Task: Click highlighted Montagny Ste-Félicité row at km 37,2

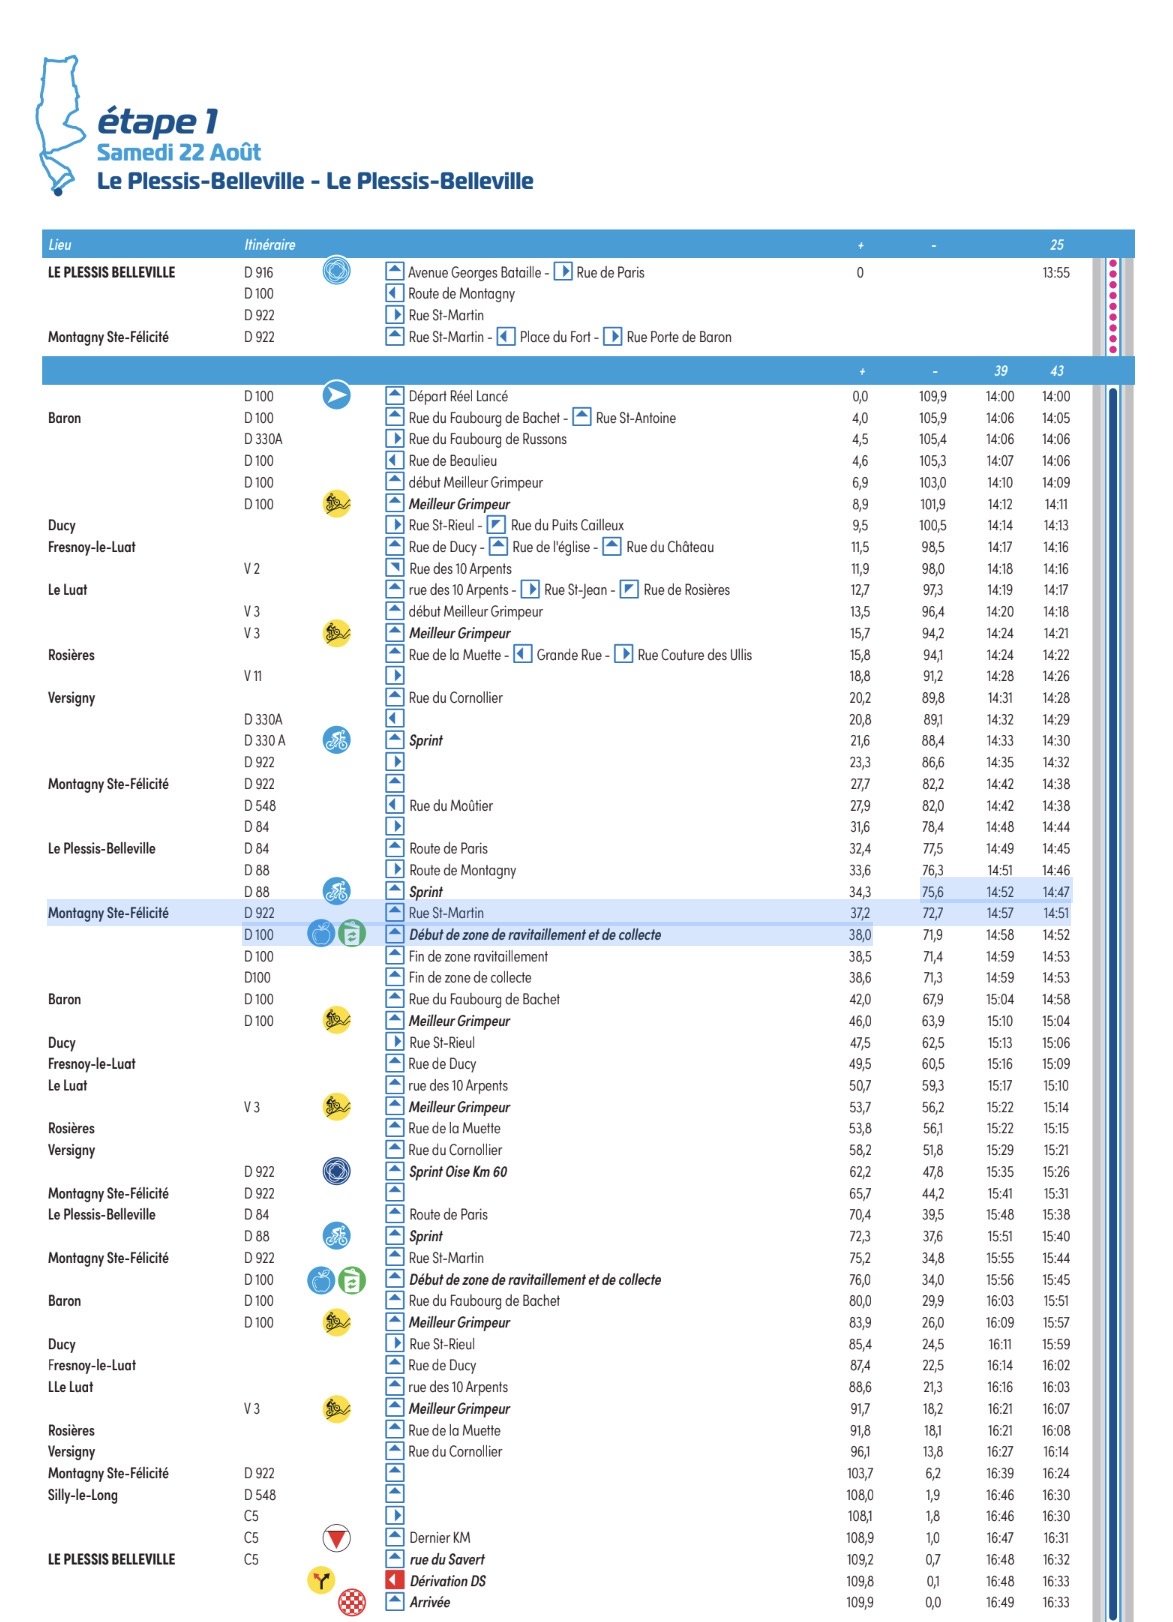Action: (458, 913)
